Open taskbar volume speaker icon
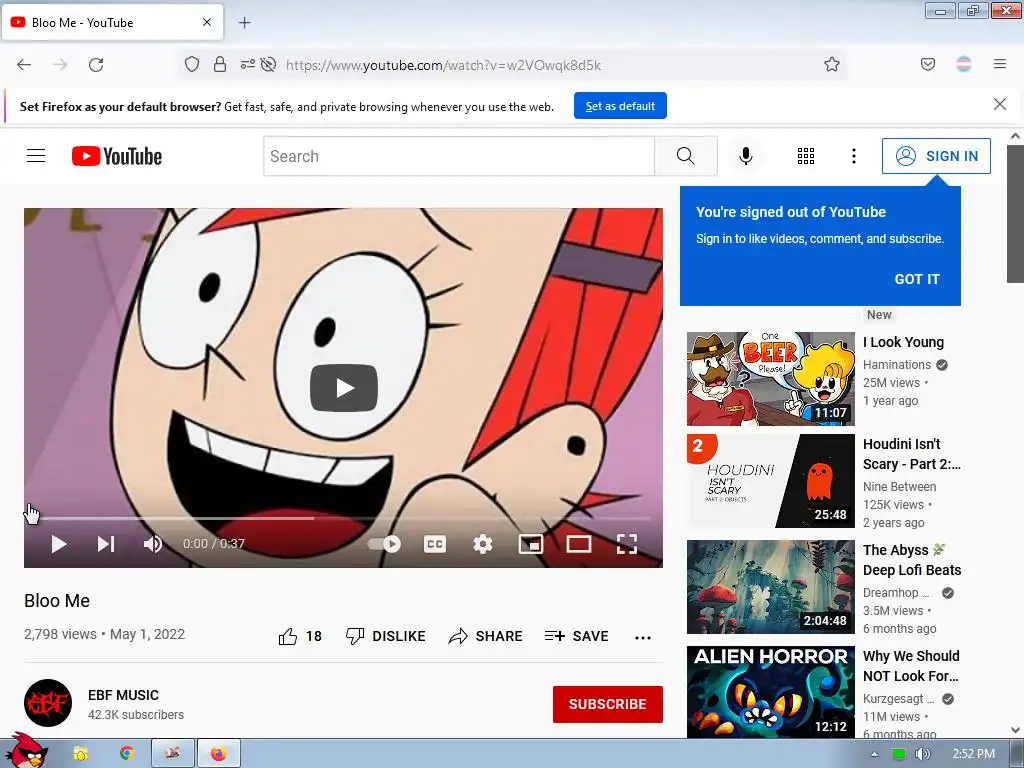This screenshot has width=1024, height=768. point(922,754)
